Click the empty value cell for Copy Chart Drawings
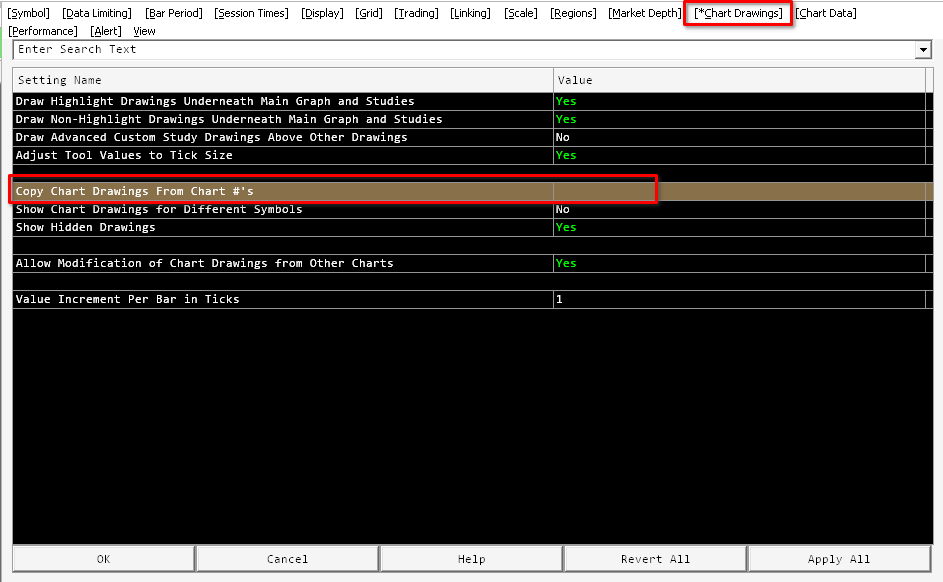This screenshot has width=943, height=582. pos(739,191)
